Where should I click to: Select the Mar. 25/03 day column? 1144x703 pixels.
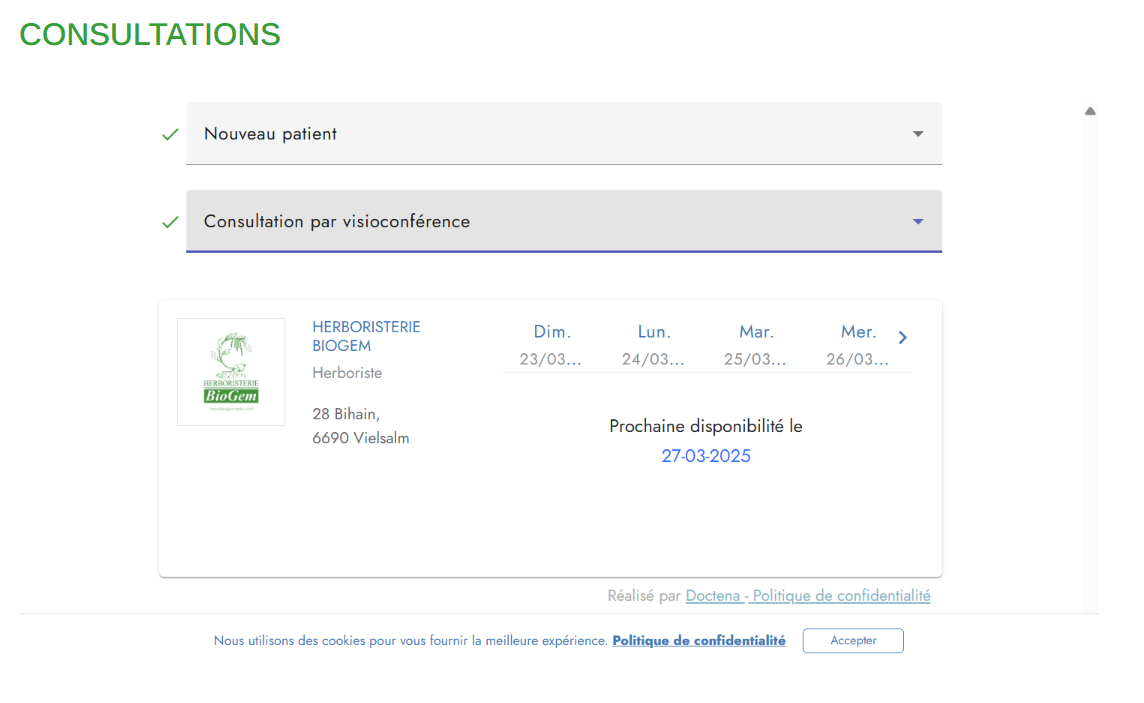pos(756,345)
